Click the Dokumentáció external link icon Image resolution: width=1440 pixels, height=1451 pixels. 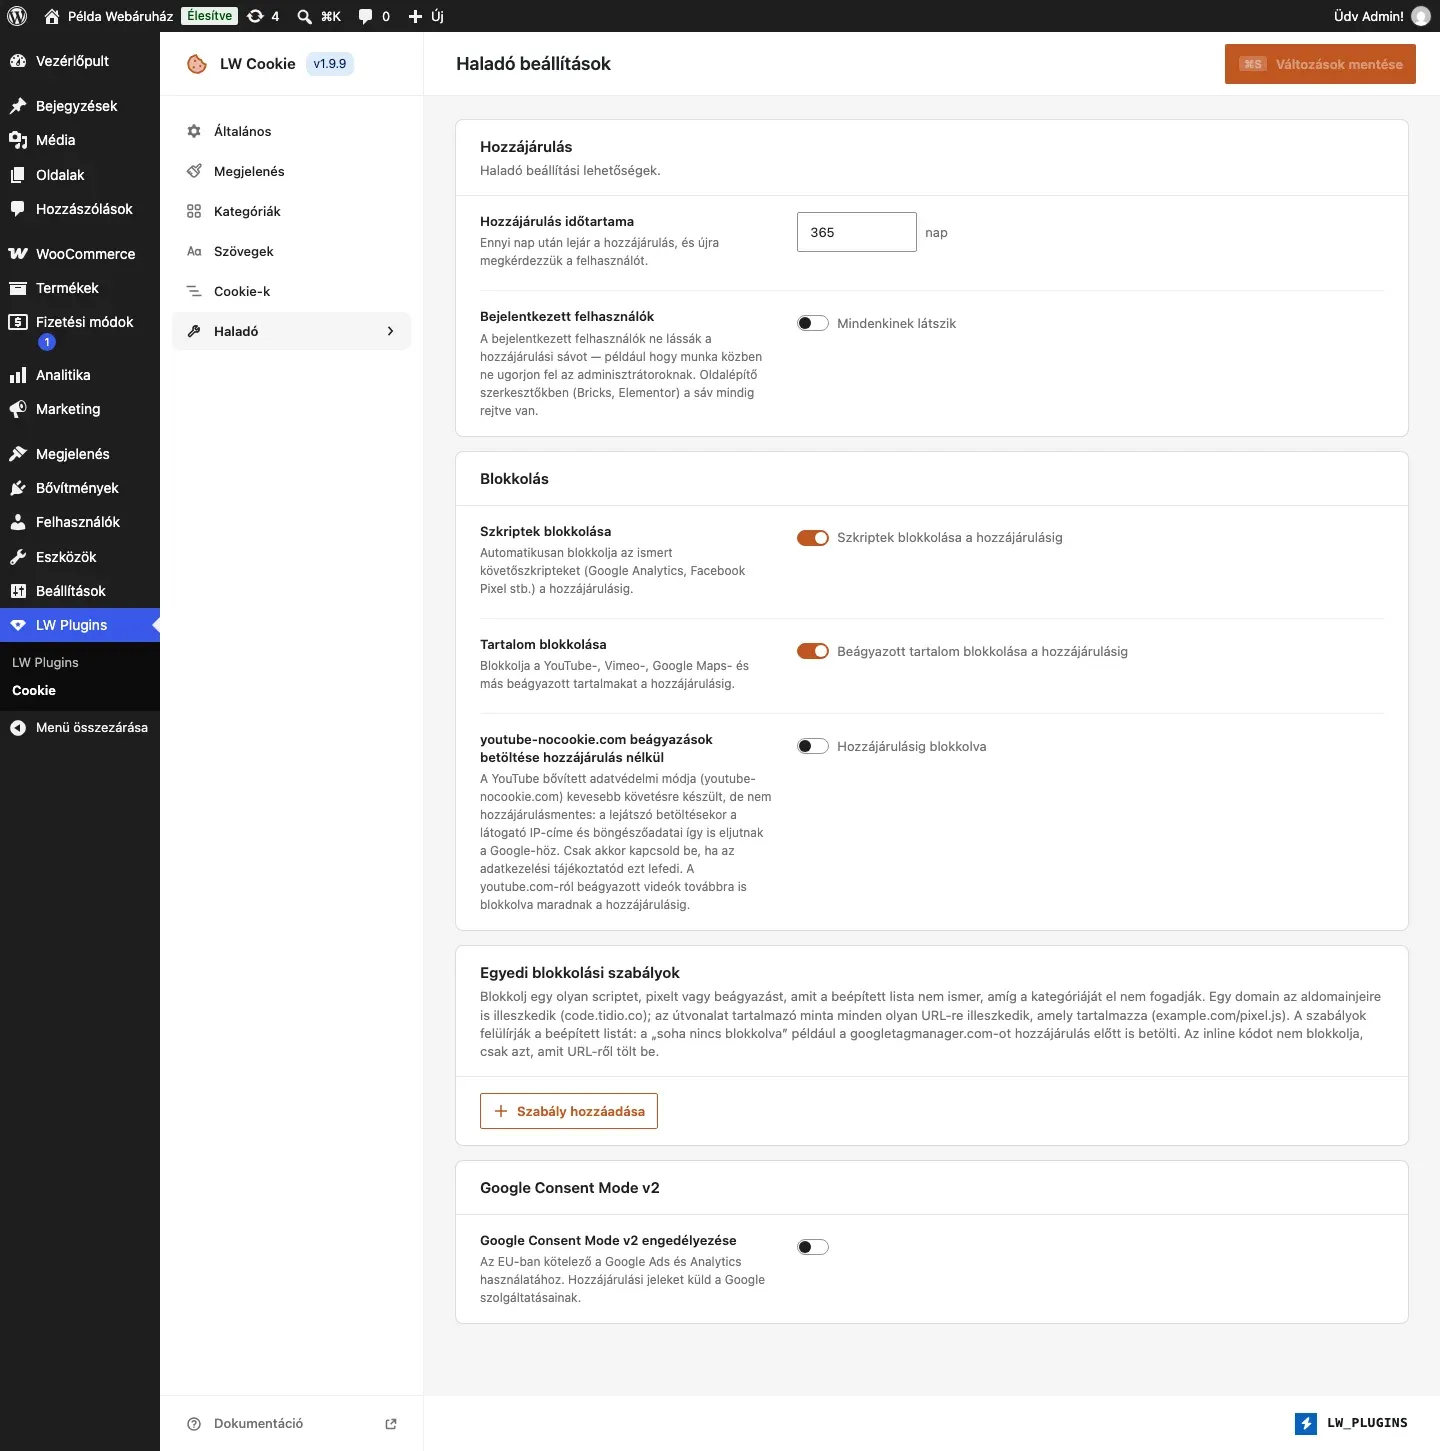click(x=391, y=1424)
